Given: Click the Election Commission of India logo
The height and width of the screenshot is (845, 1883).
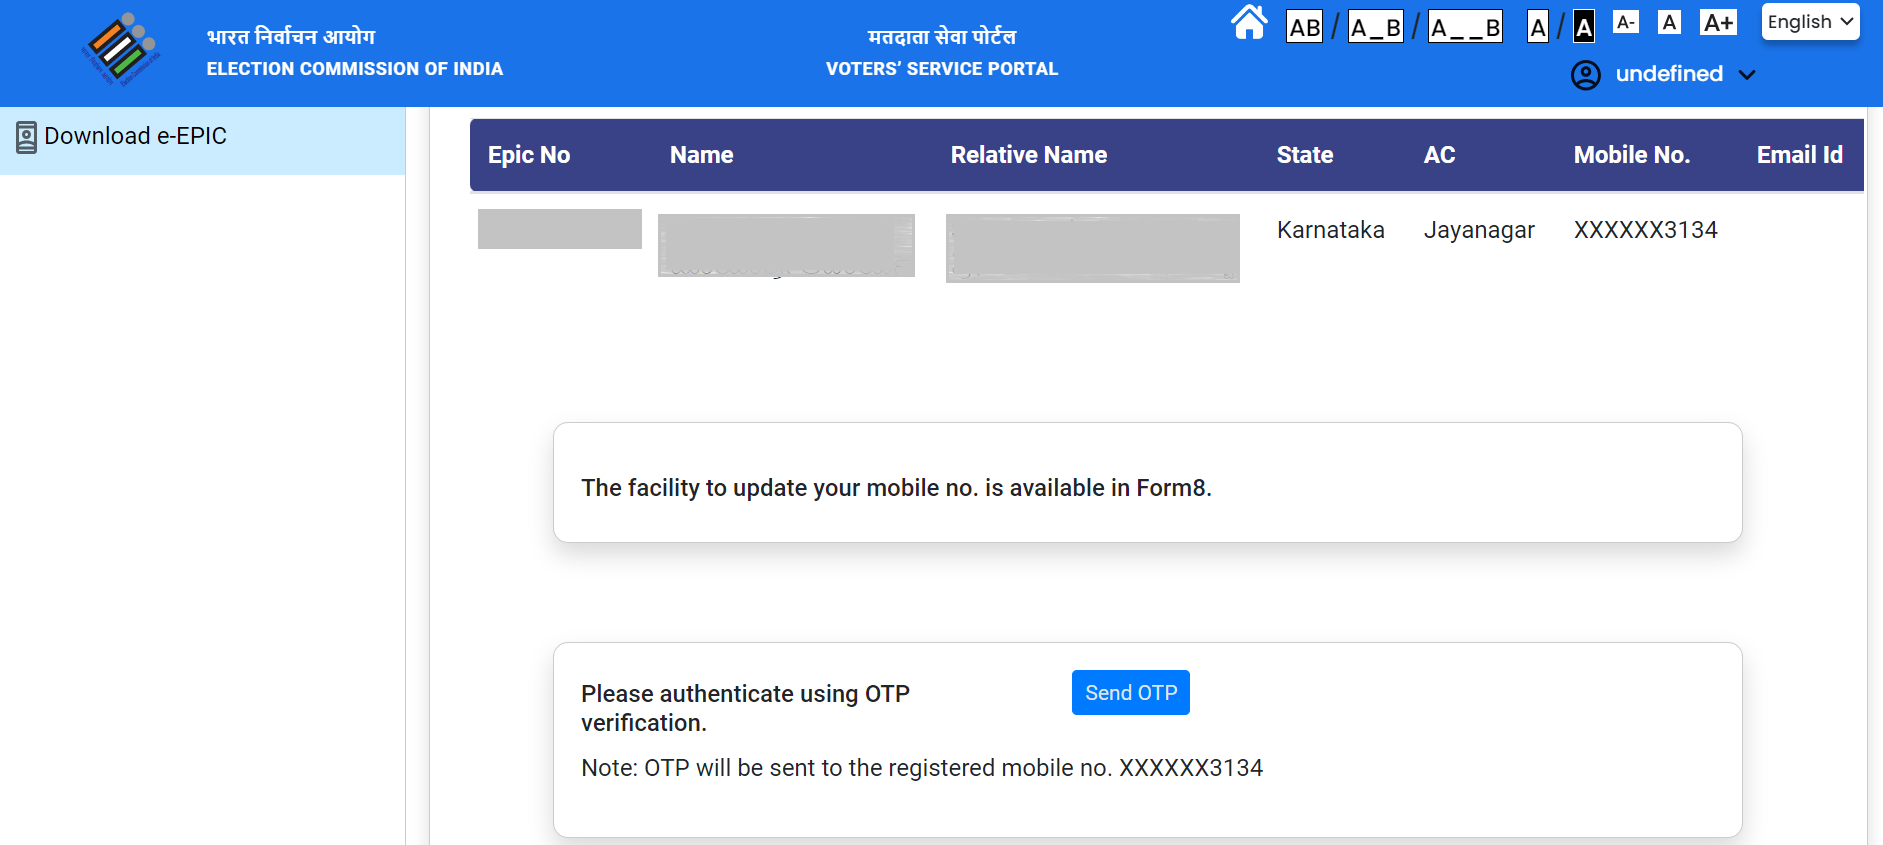Looking at the screenshot, I should pos(120,50).
